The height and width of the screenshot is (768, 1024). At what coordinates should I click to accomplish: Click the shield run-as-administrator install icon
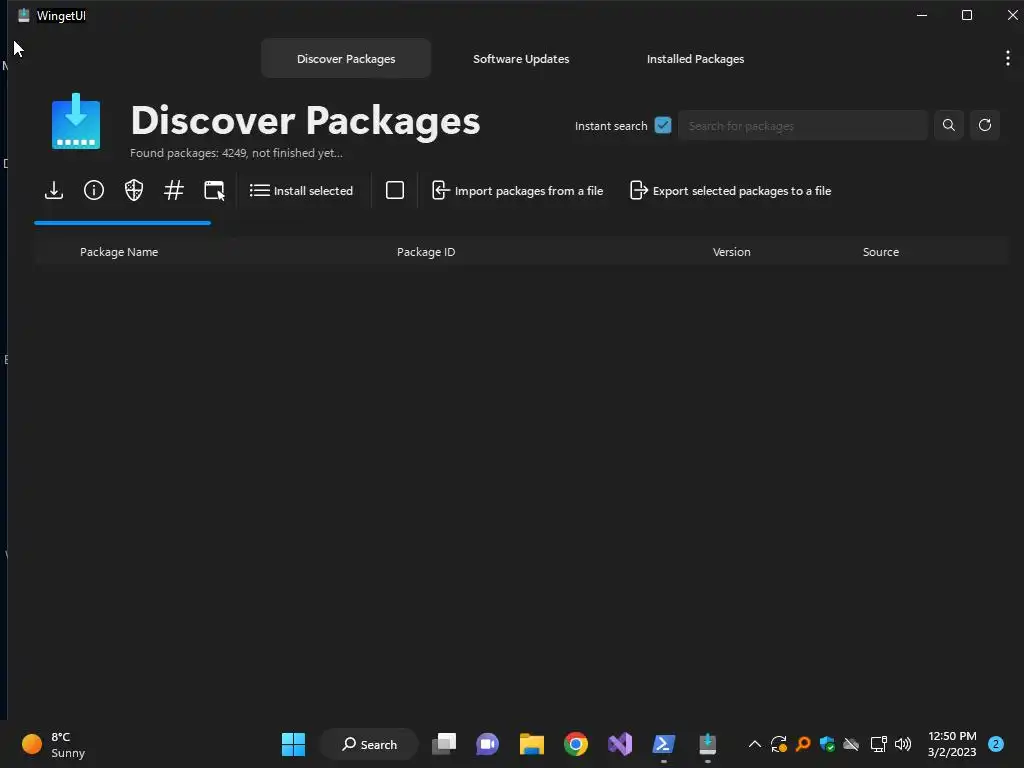(134, 191)
